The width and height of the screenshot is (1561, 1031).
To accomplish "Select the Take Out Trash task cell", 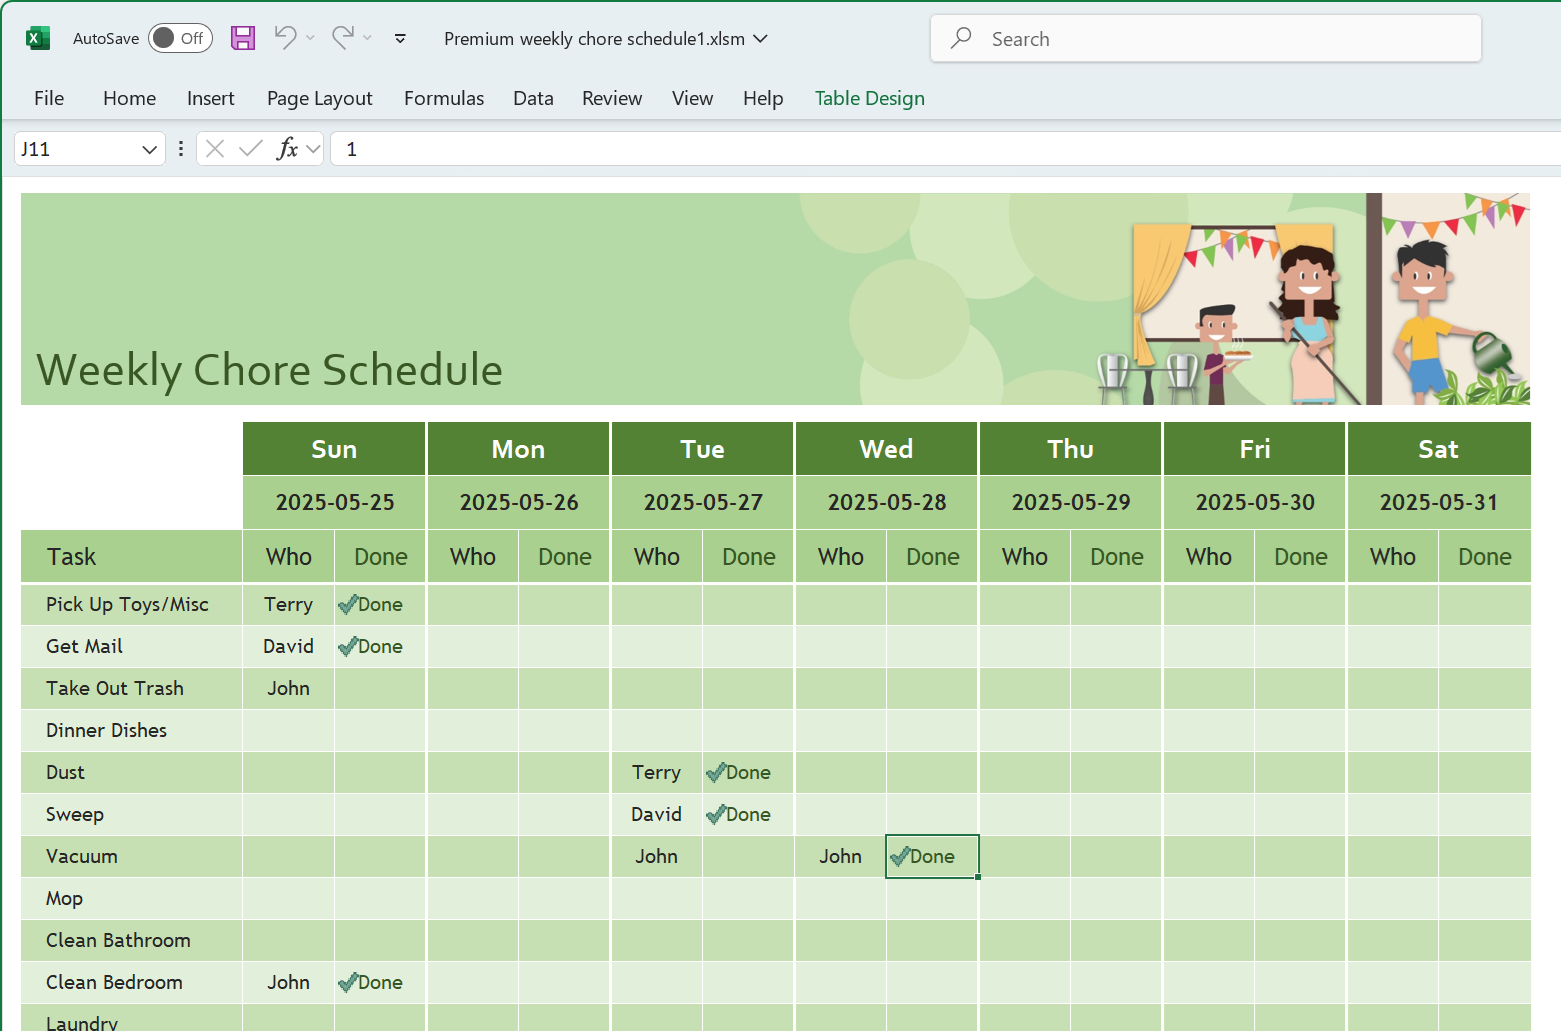I will (131, 688).
